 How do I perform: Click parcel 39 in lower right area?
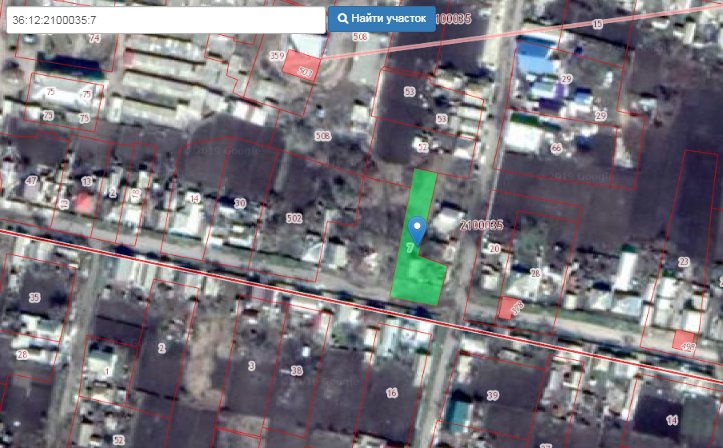492,396
